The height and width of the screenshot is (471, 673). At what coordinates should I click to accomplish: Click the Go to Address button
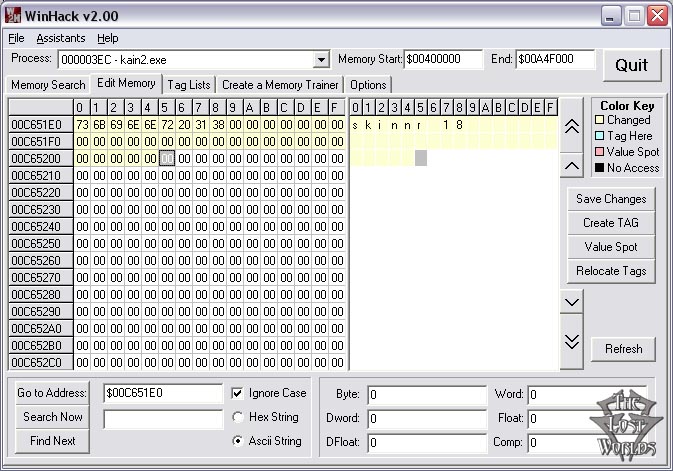(52, 393)
